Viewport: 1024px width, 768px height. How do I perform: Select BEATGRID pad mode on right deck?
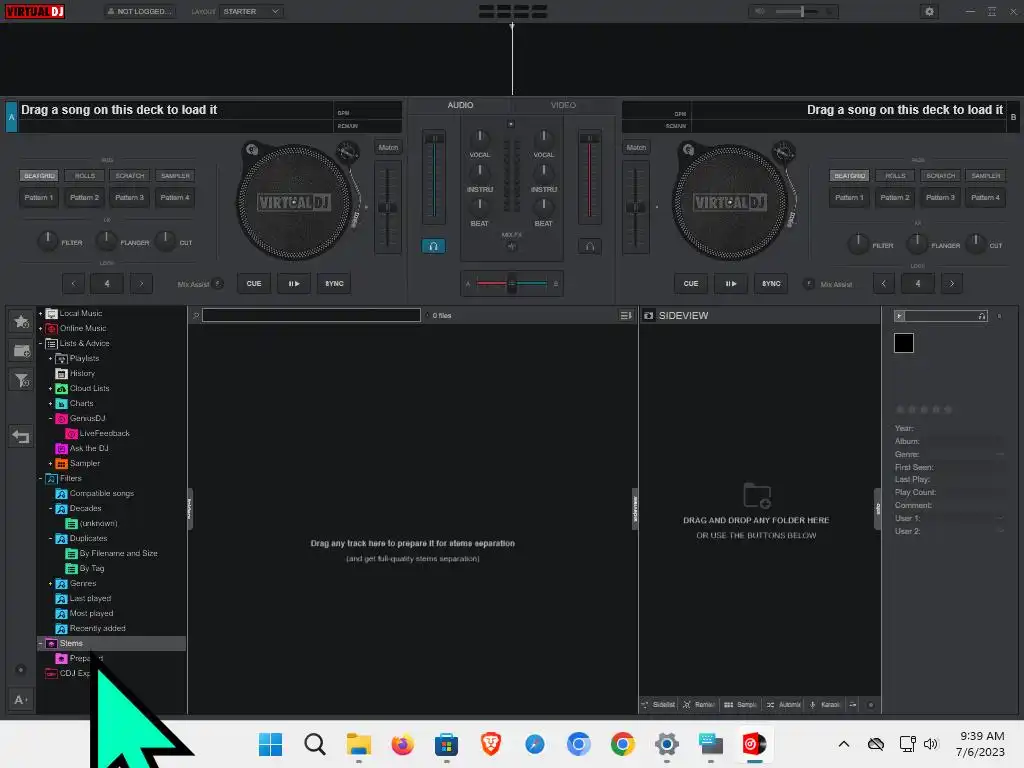850,176
